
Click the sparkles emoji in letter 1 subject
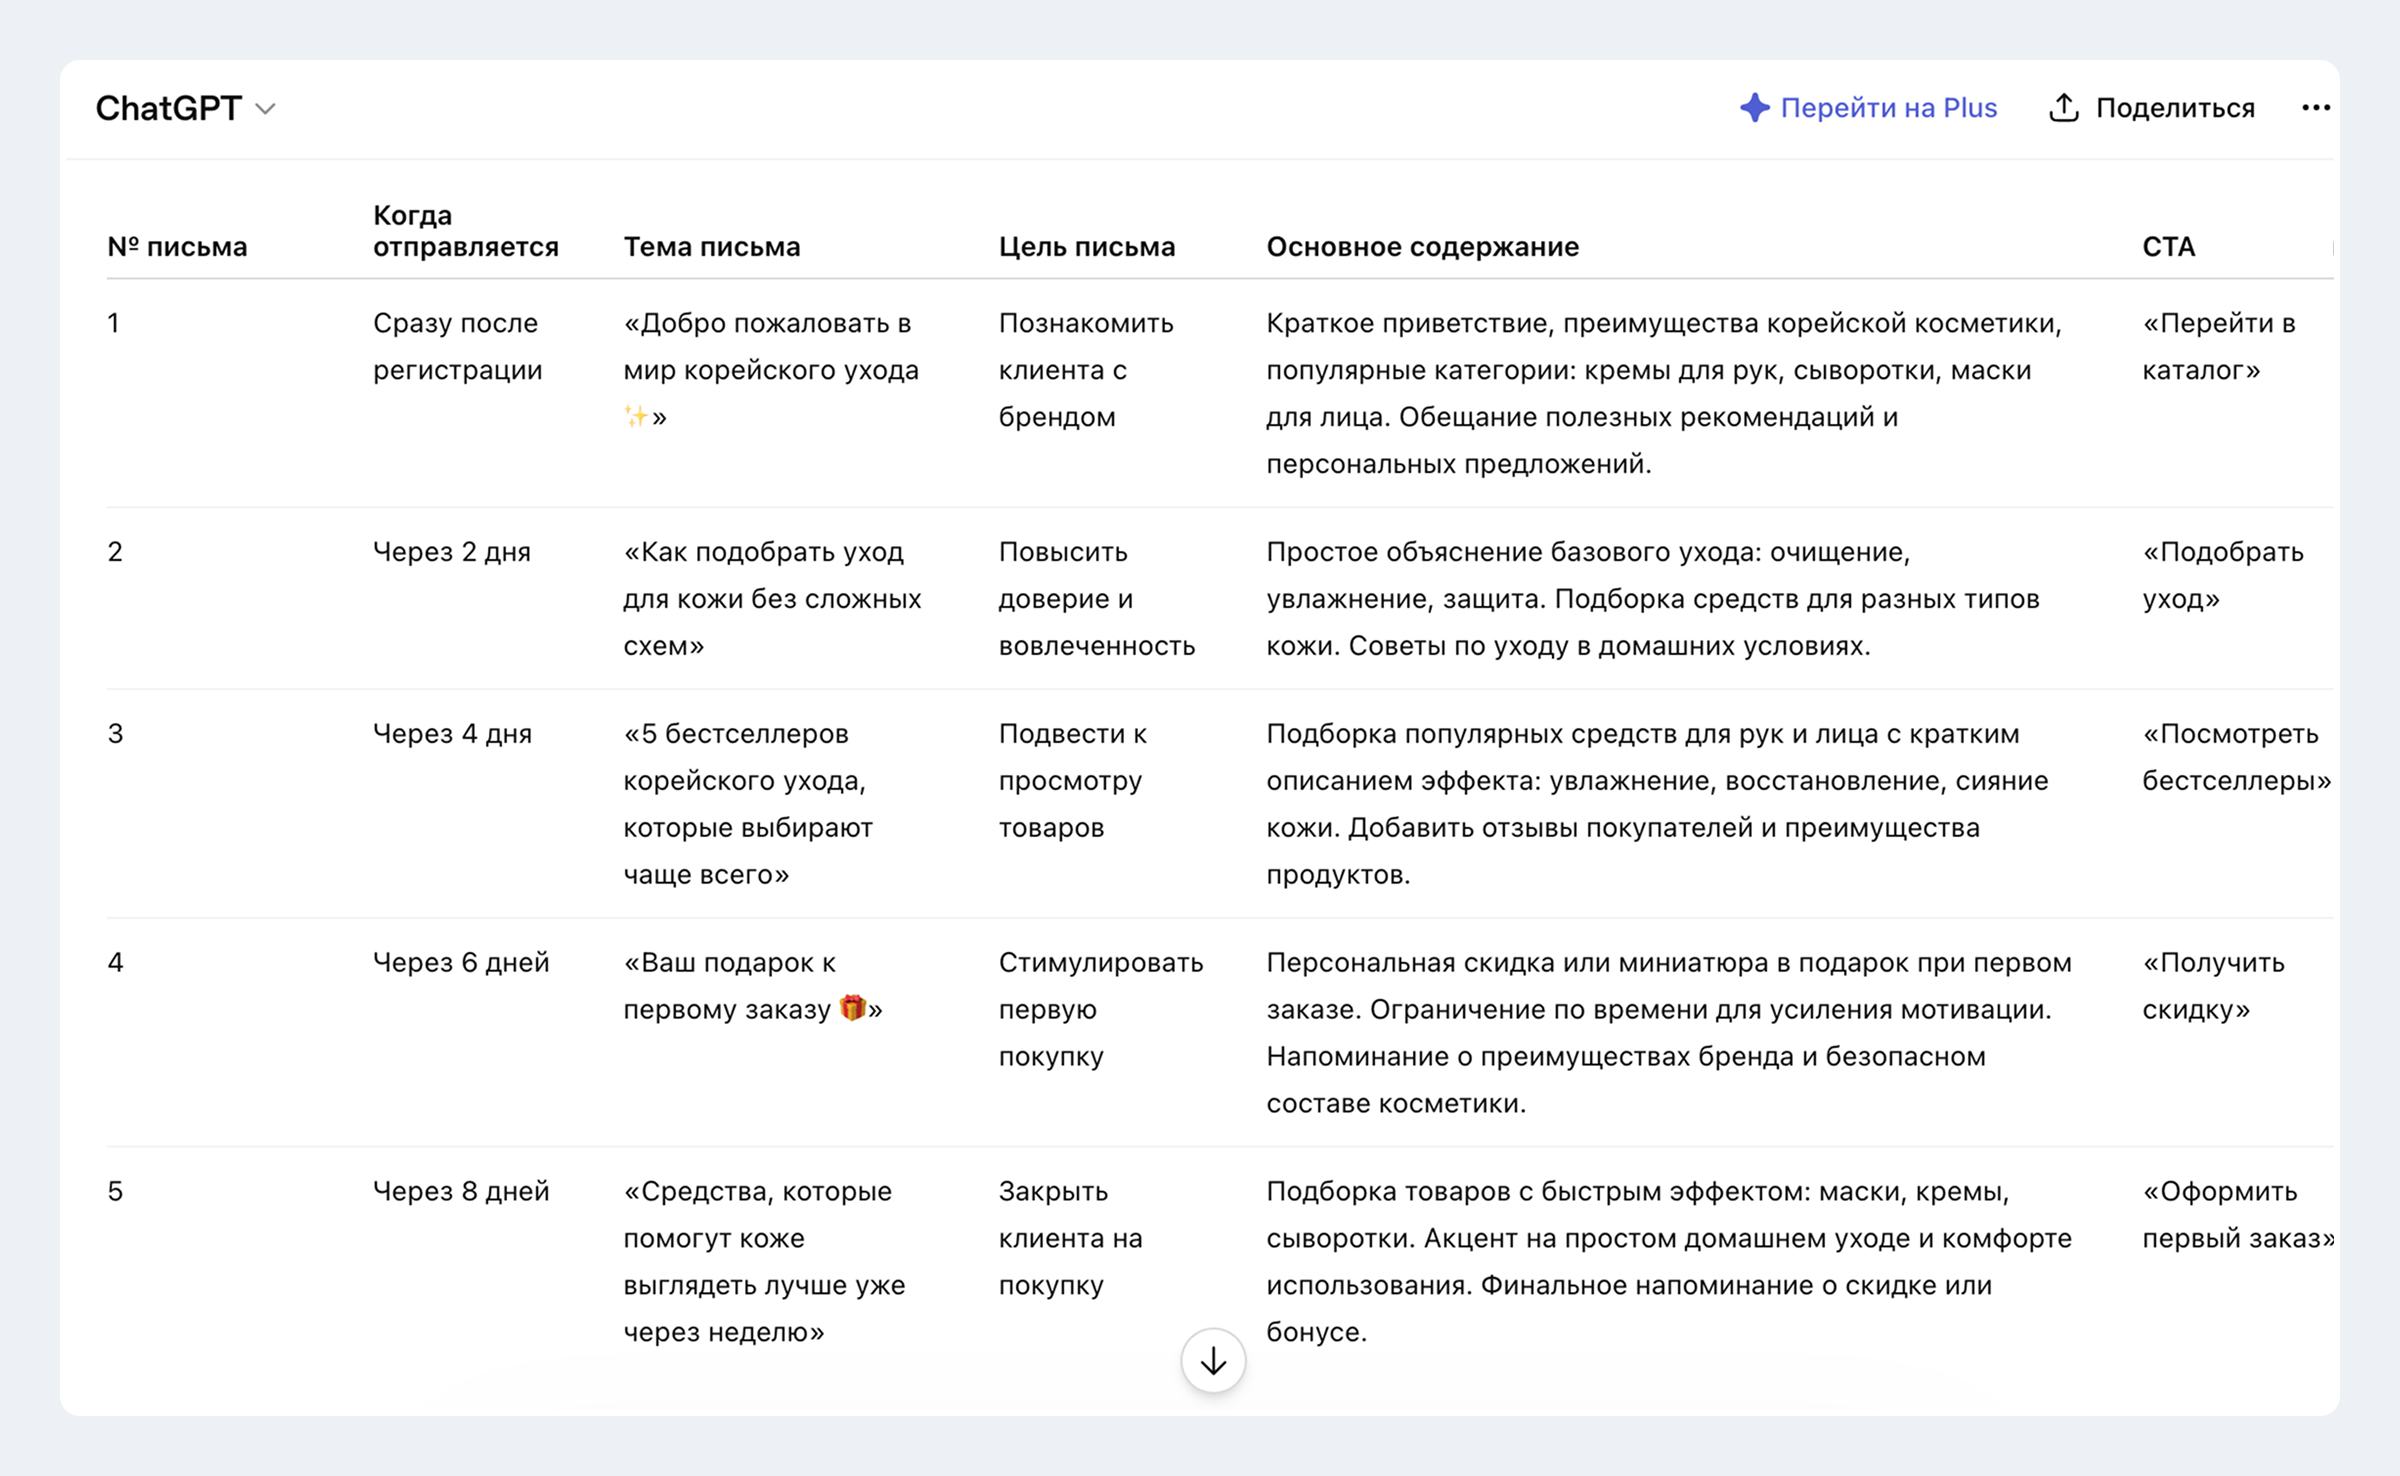[x=636, y=416]
